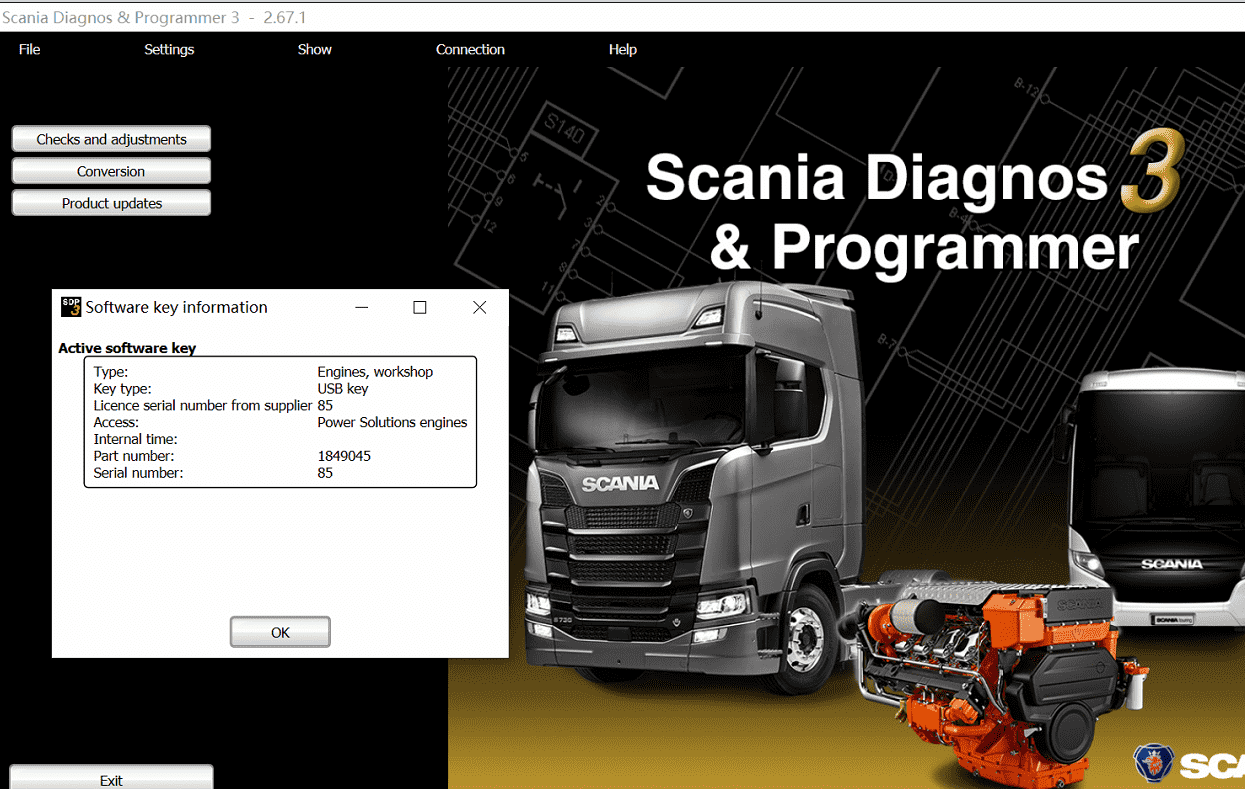
Task: Click the grey Scania truck image
Action: 680,480
